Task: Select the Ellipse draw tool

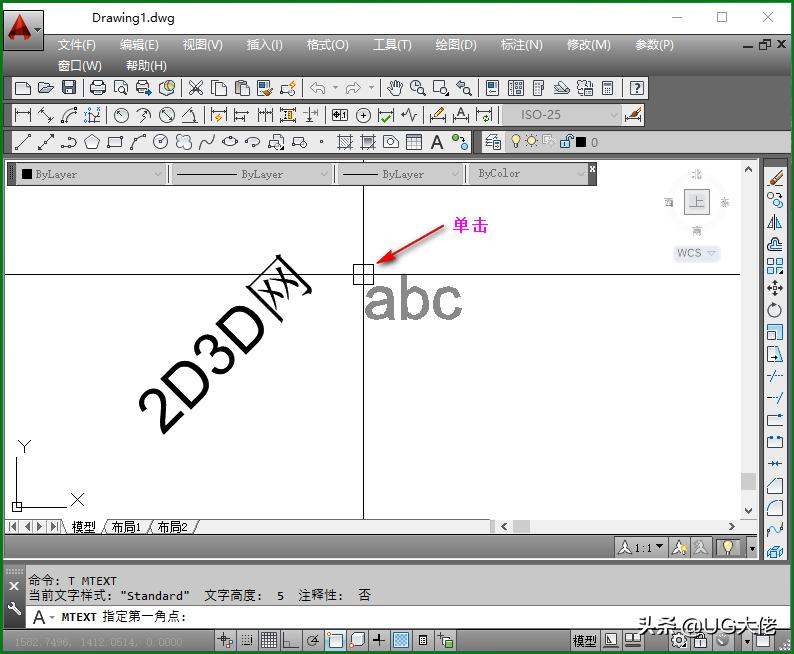Action: click(230, 142)
